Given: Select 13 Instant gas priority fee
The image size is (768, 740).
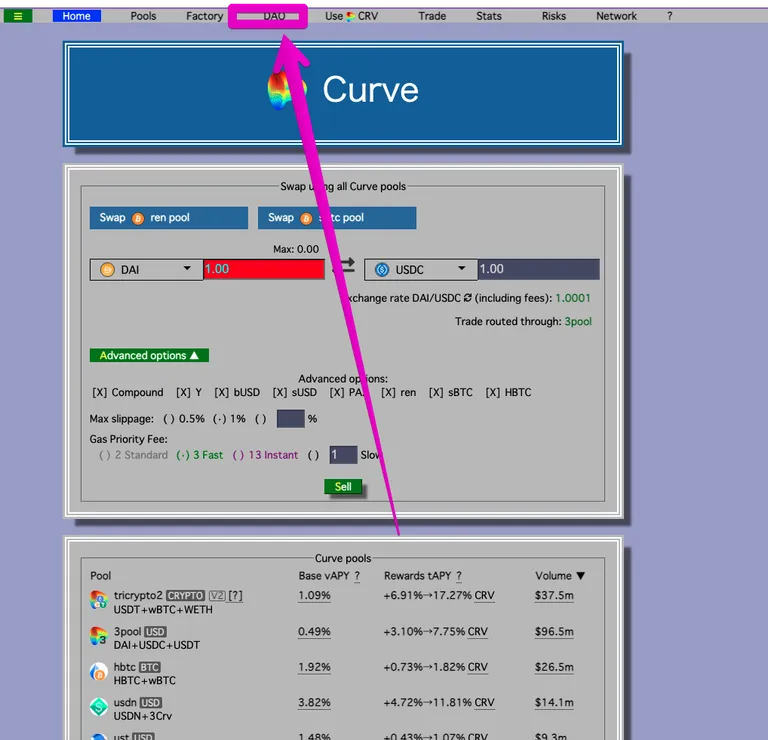Looking at the screenshot, I should coord(265,455).
